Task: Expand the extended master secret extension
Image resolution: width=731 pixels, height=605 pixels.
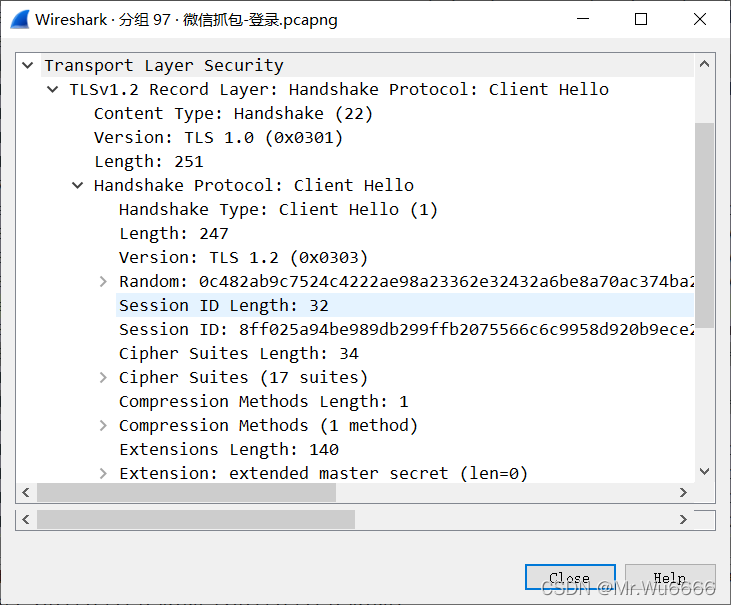Action: pos(103,474)
